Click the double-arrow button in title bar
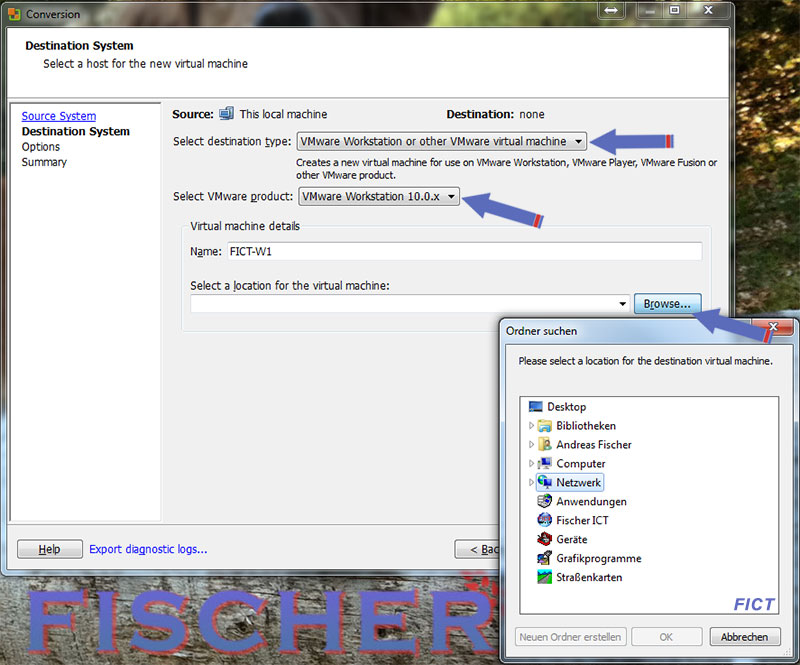 tap(611, 10)
